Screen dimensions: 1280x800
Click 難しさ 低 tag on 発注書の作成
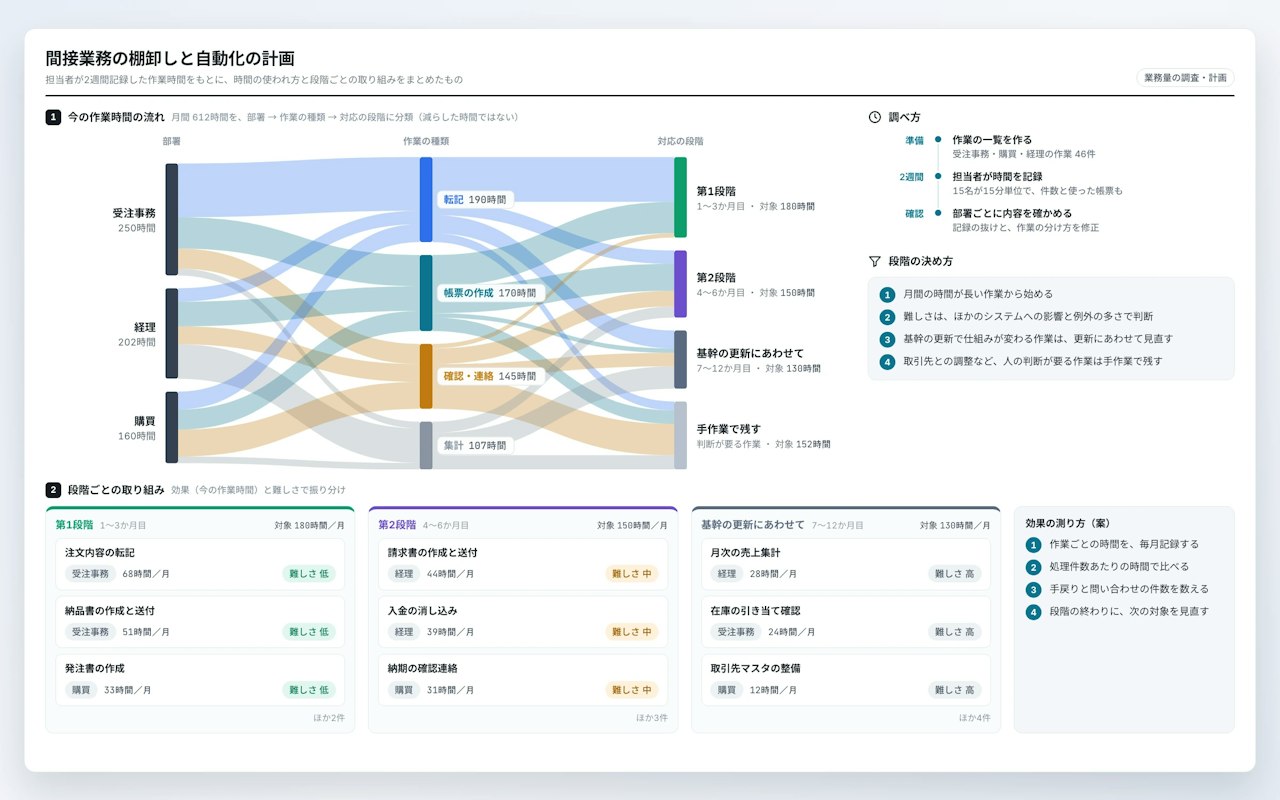pos(309,690)
